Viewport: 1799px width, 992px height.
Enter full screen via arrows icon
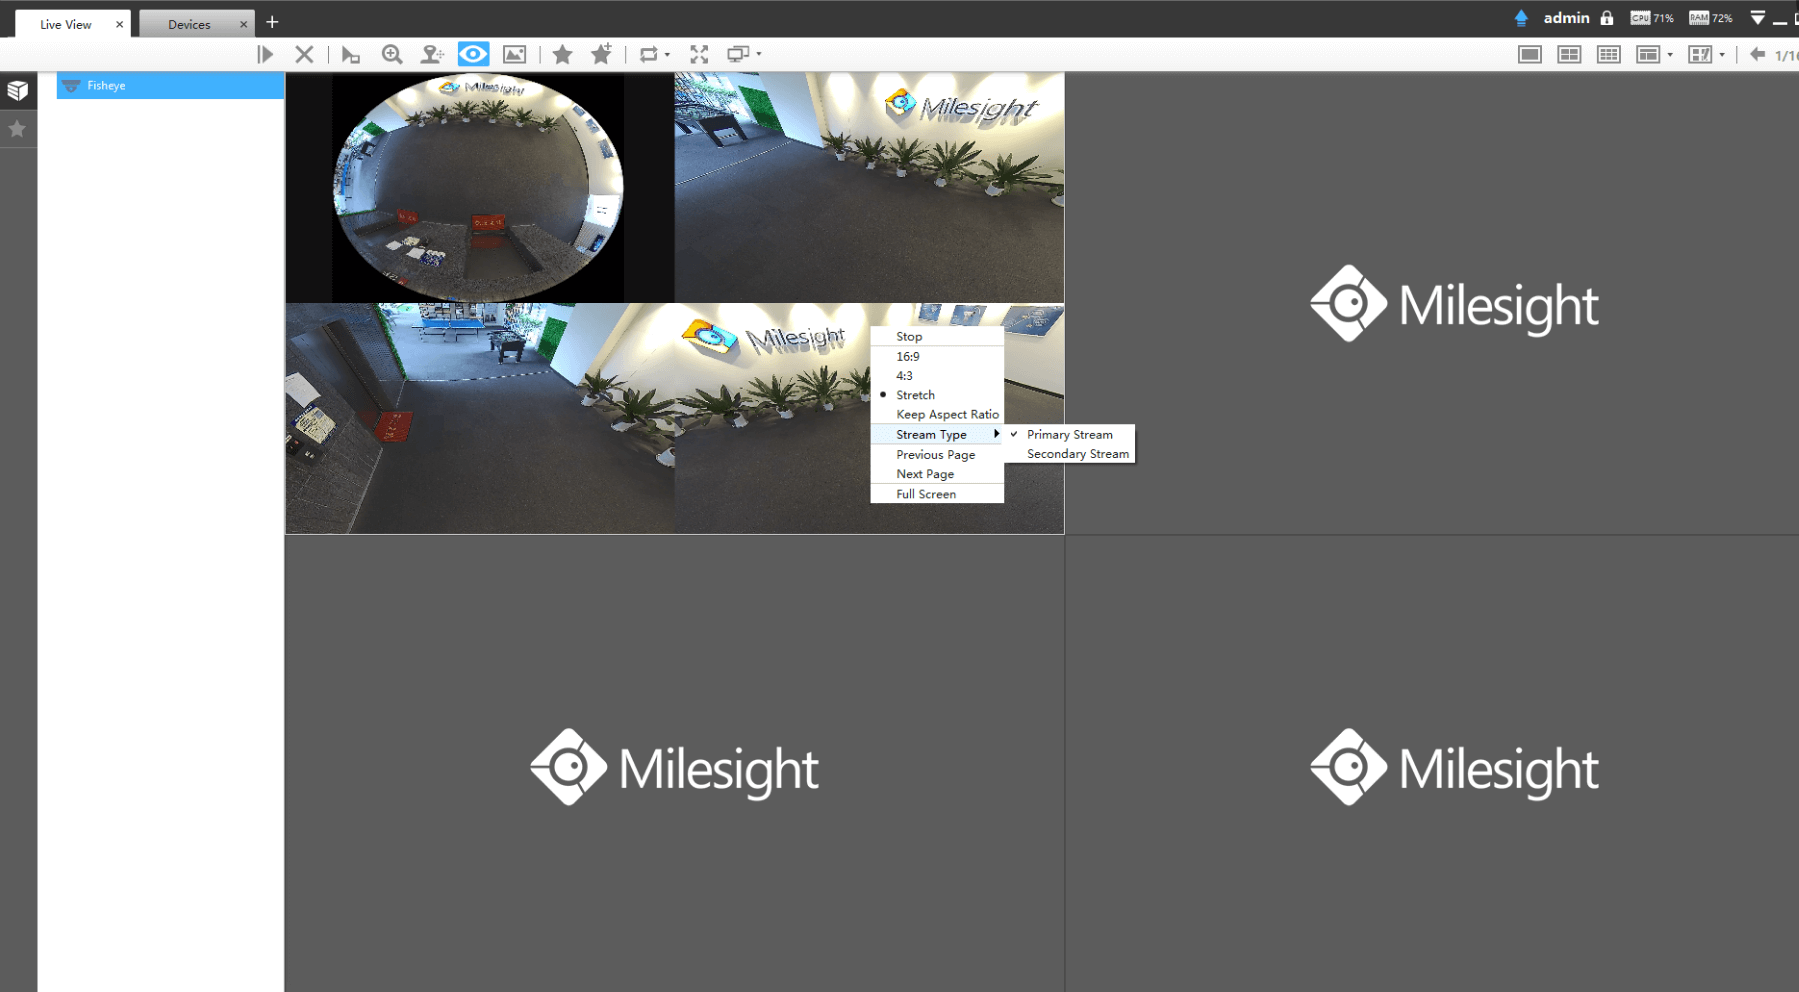(x=699, y=54)
